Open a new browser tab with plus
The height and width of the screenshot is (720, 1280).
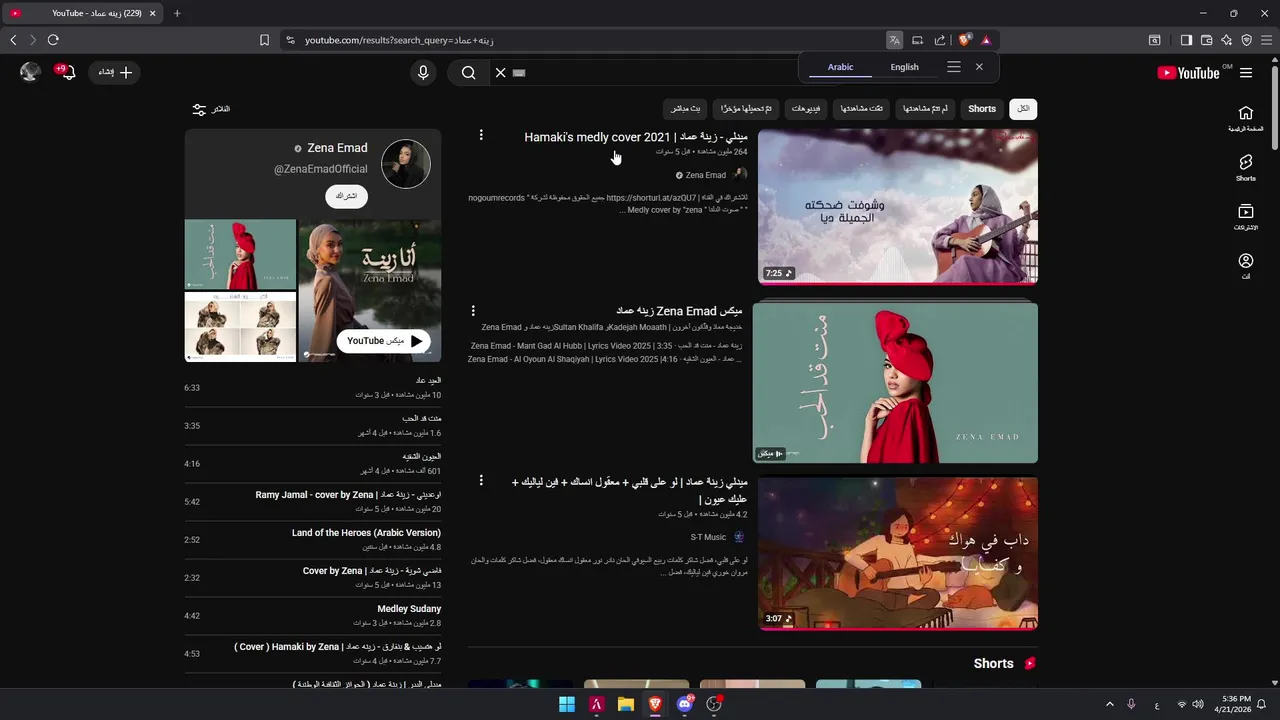click(177, 13)
